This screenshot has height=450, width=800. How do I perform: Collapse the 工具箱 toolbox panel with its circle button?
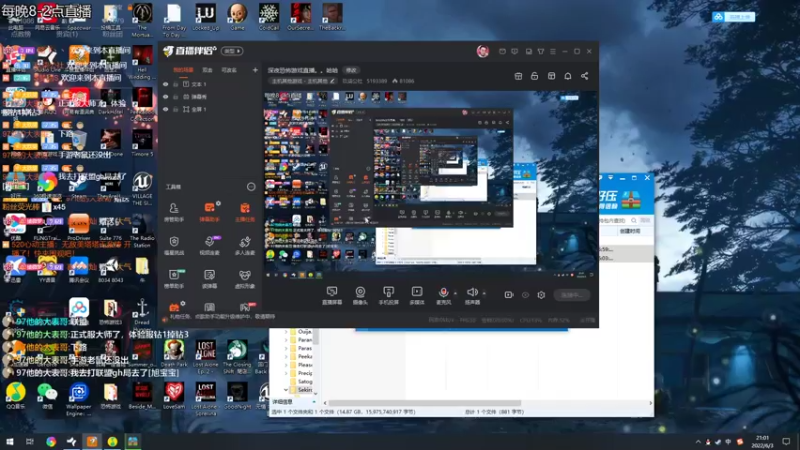251,187
